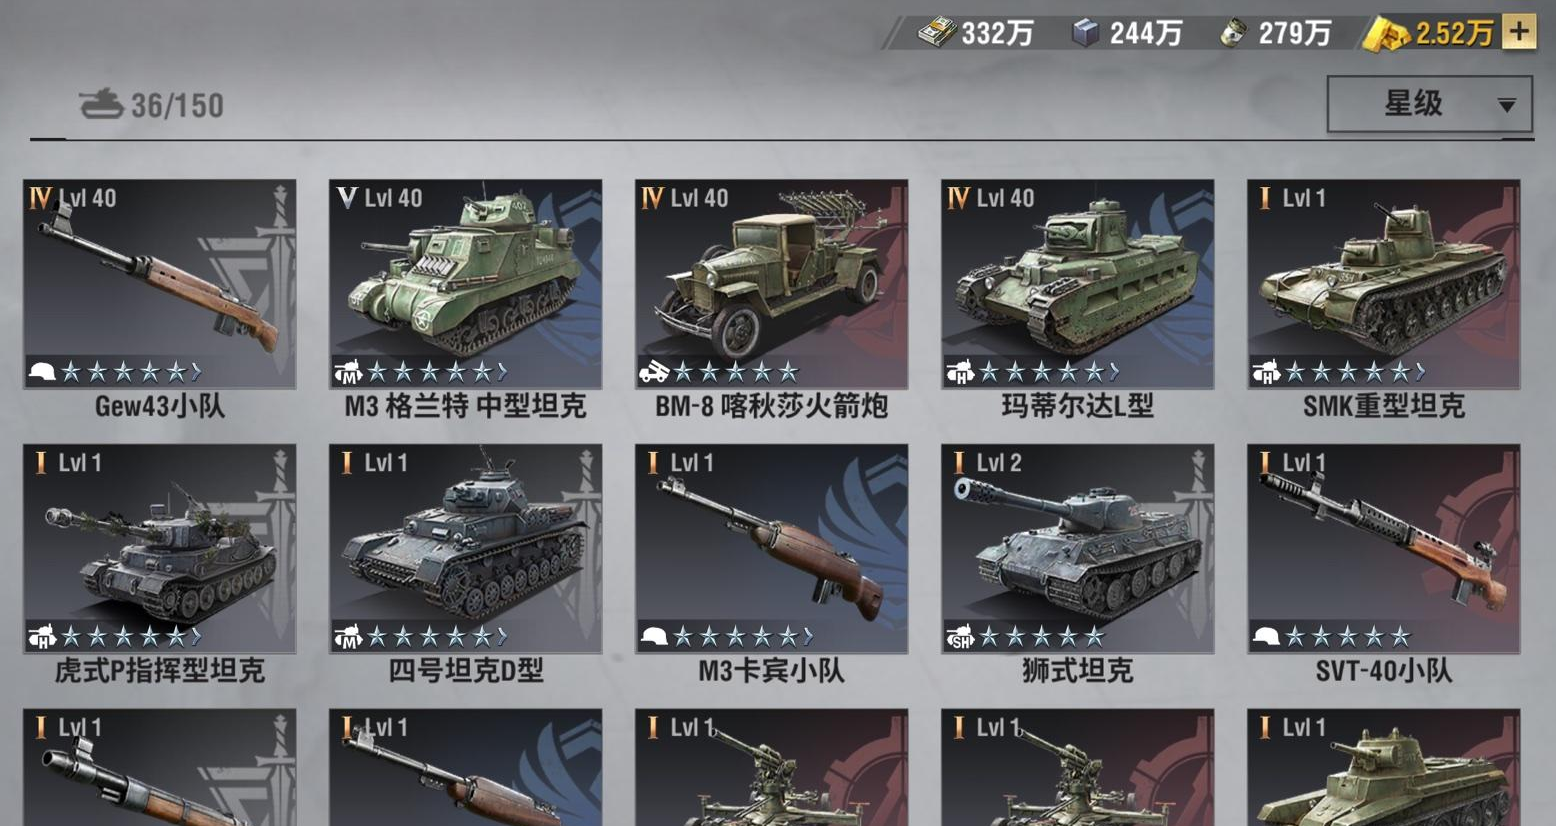This screenshot has width=1556, height=826.
Task: Click the star-upgrade arrow on Gew43小队
Action: pyautogui.click(x=196, y=373)
